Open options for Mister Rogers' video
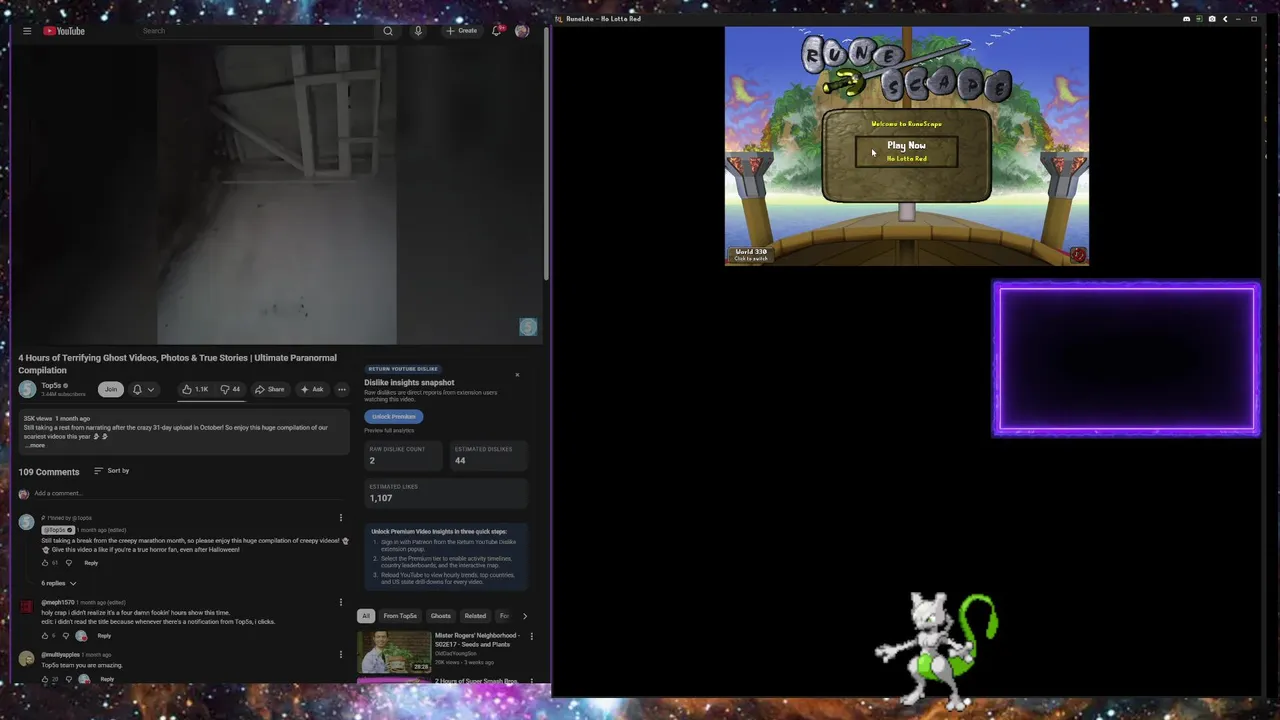The image size is (1280, 720). tap(531, 636)
